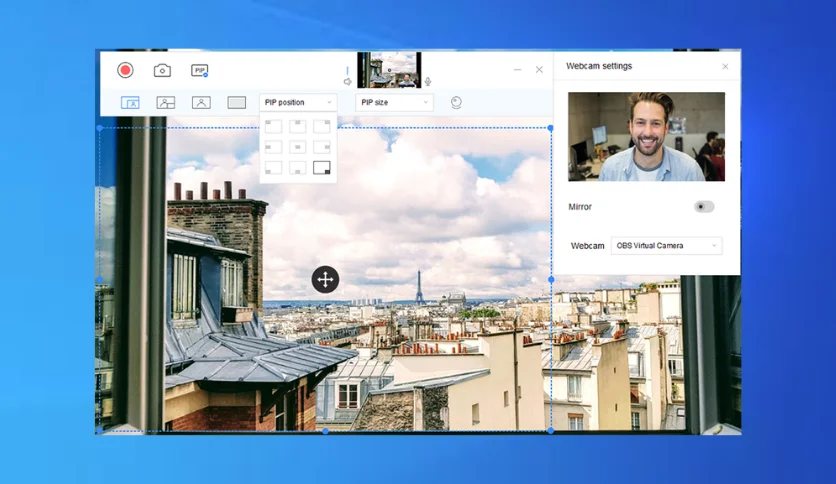Click the move handle in capture area
Viewport: 836px width, 484px height.
tap(325, 279)
